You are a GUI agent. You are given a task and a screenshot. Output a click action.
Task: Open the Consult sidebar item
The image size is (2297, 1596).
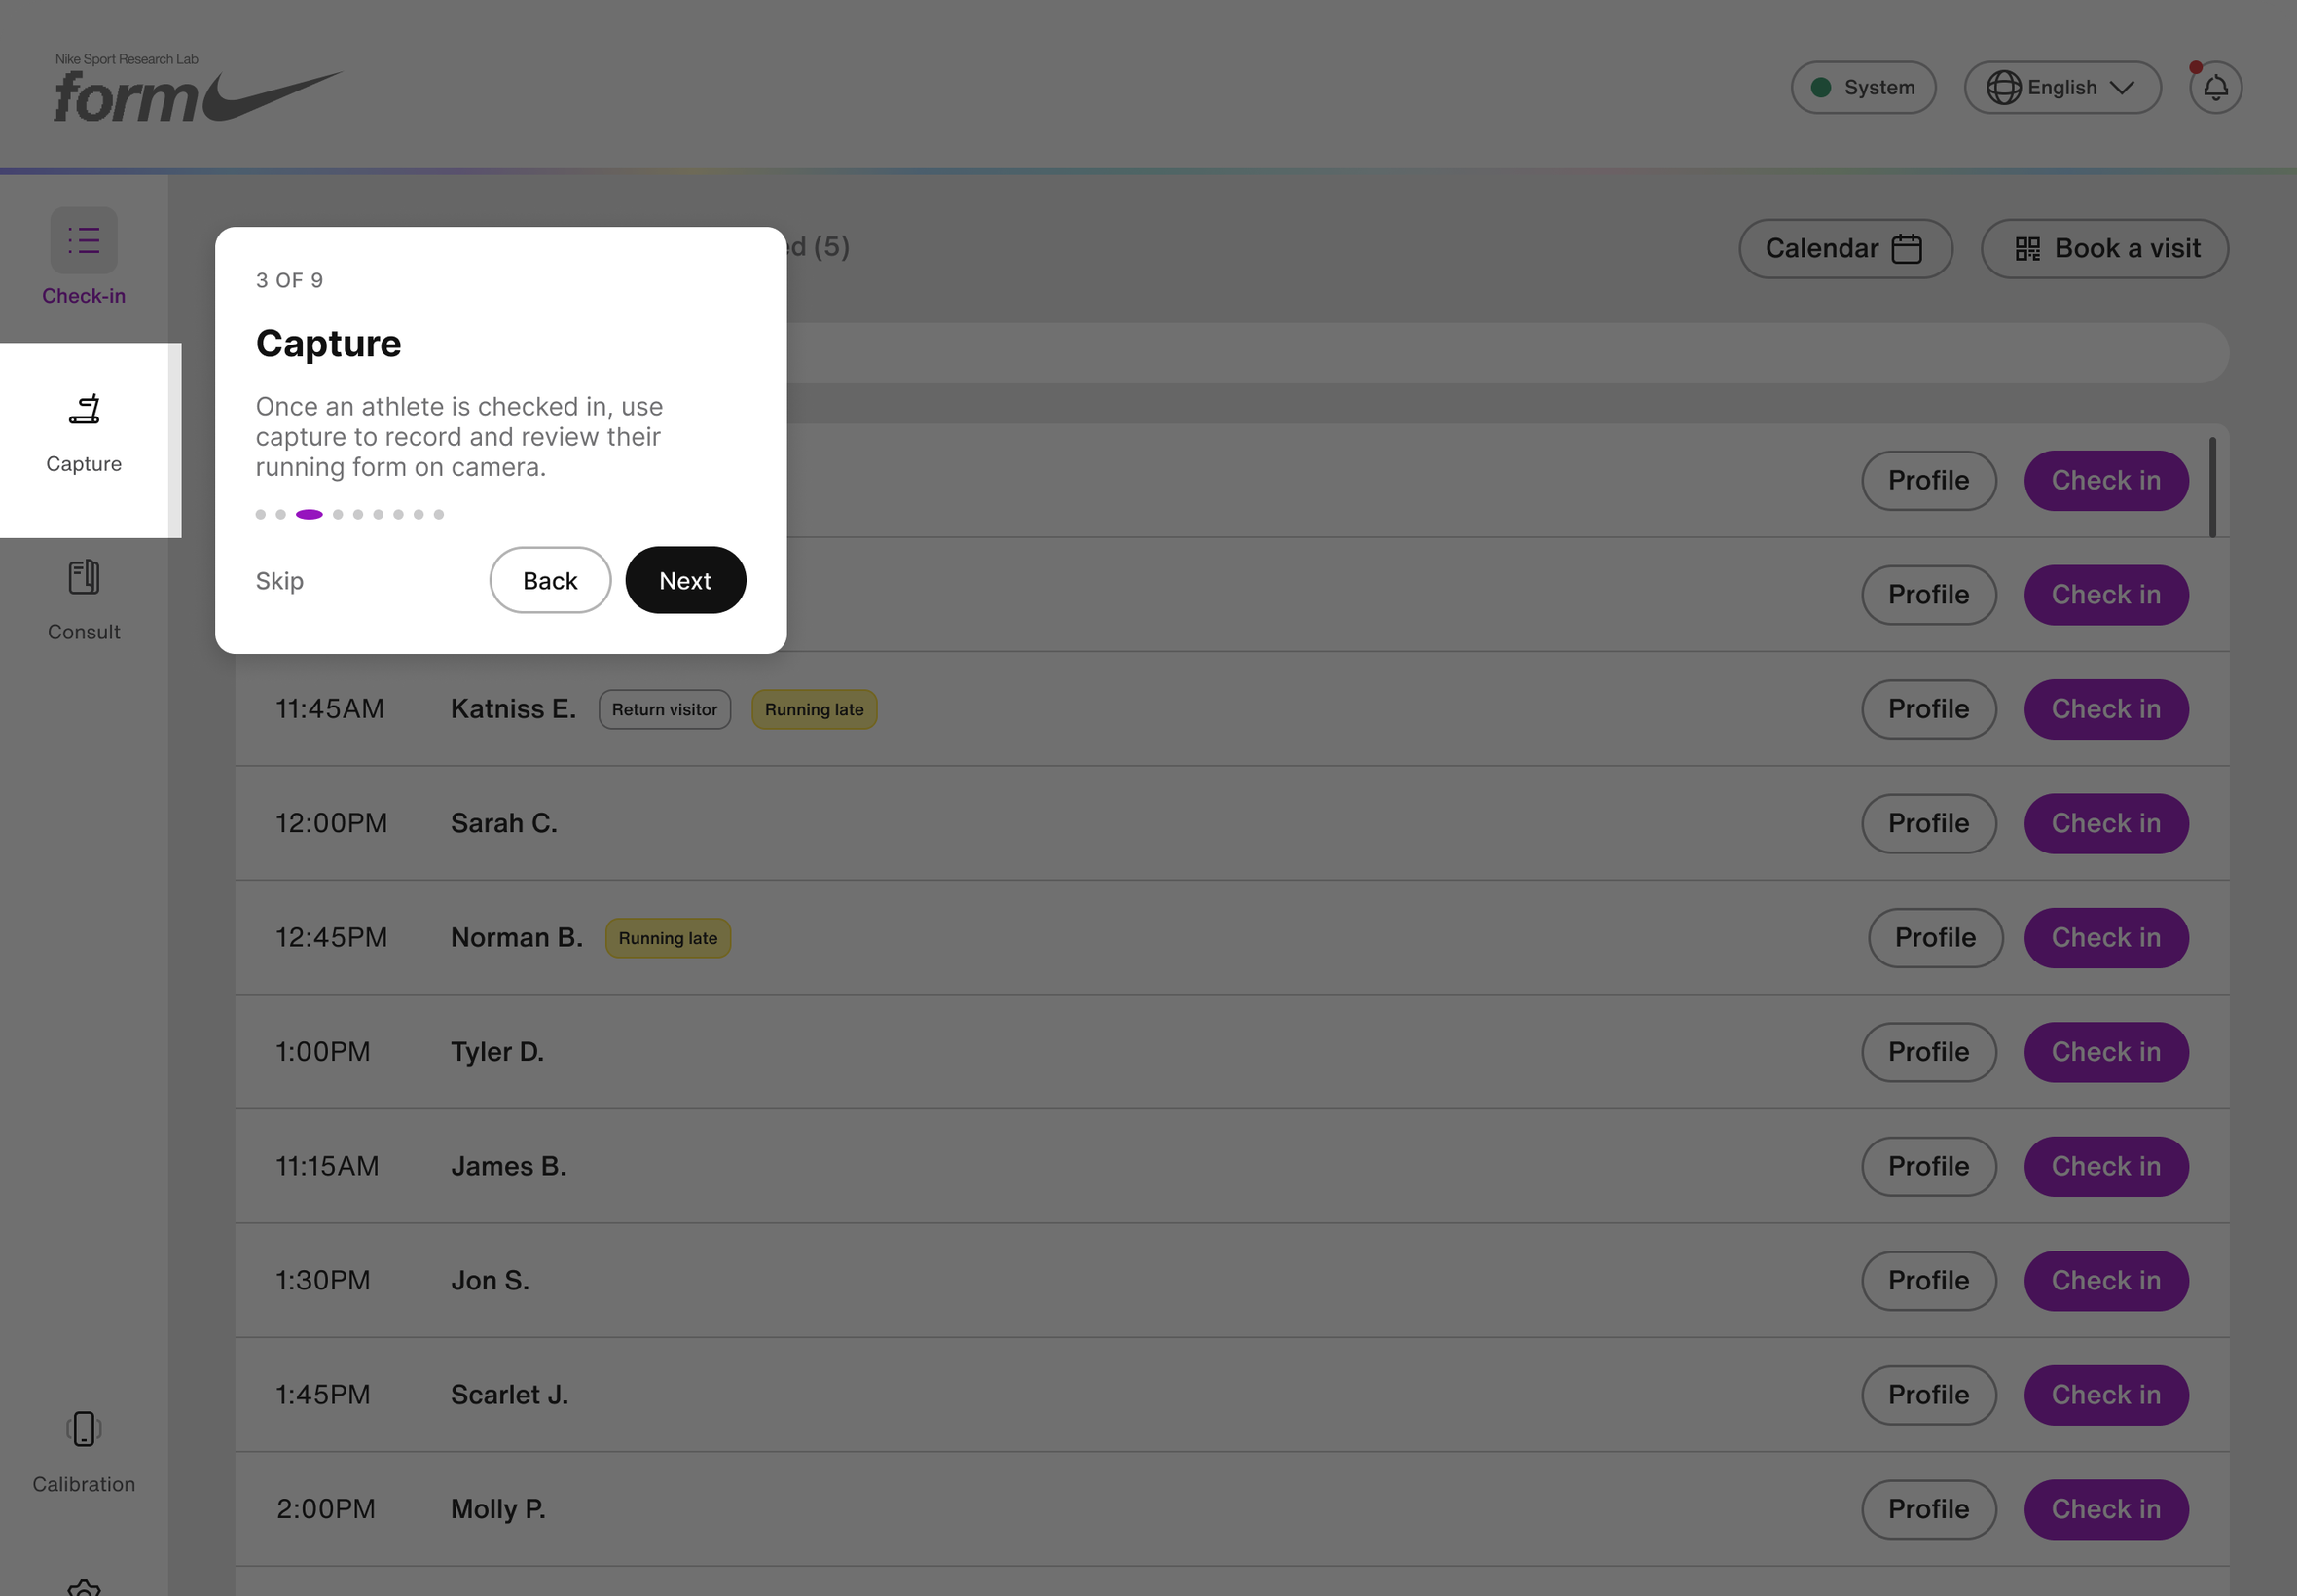pos(84,600)
